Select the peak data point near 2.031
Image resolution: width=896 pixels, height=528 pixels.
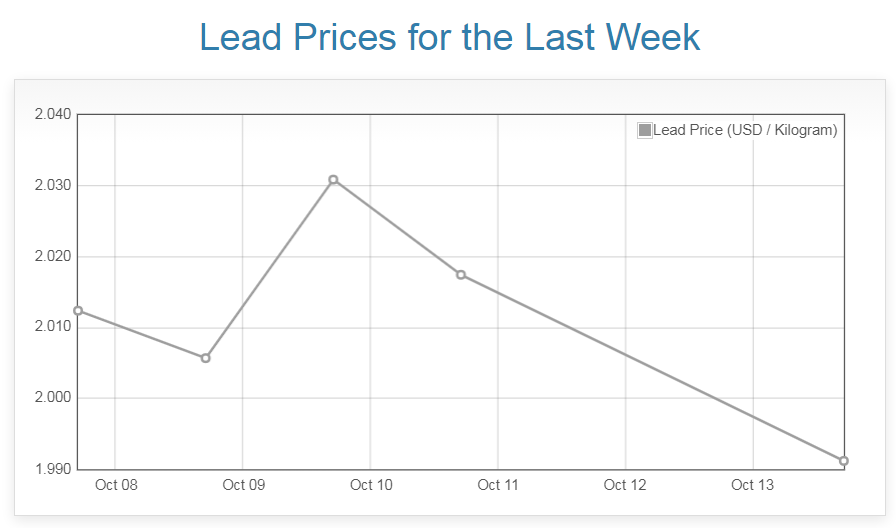click(333, 180)
